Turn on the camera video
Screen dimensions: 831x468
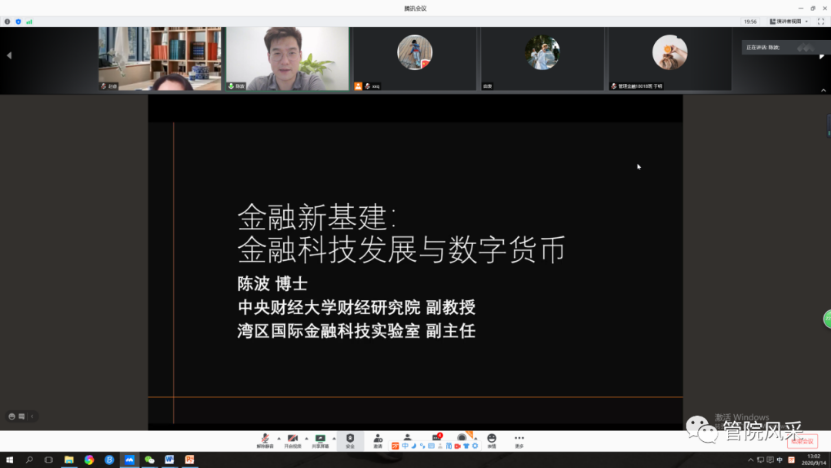point(292,439)
